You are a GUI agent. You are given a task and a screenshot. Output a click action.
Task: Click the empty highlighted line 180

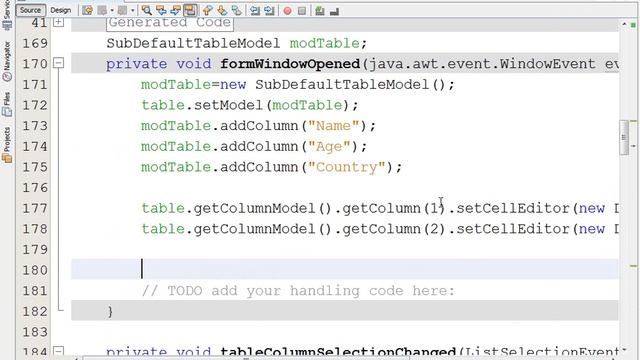(x=345, y=269)
